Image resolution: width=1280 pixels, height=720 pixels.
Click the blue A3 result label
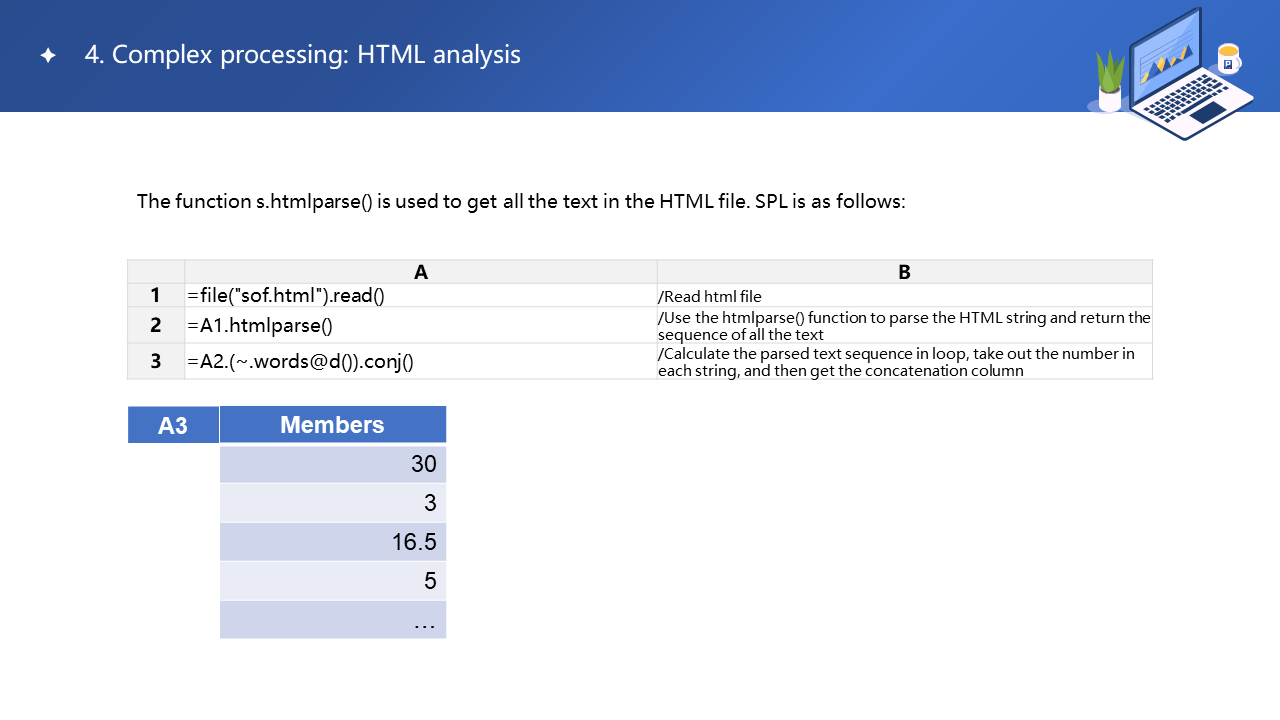click(173, 425)
